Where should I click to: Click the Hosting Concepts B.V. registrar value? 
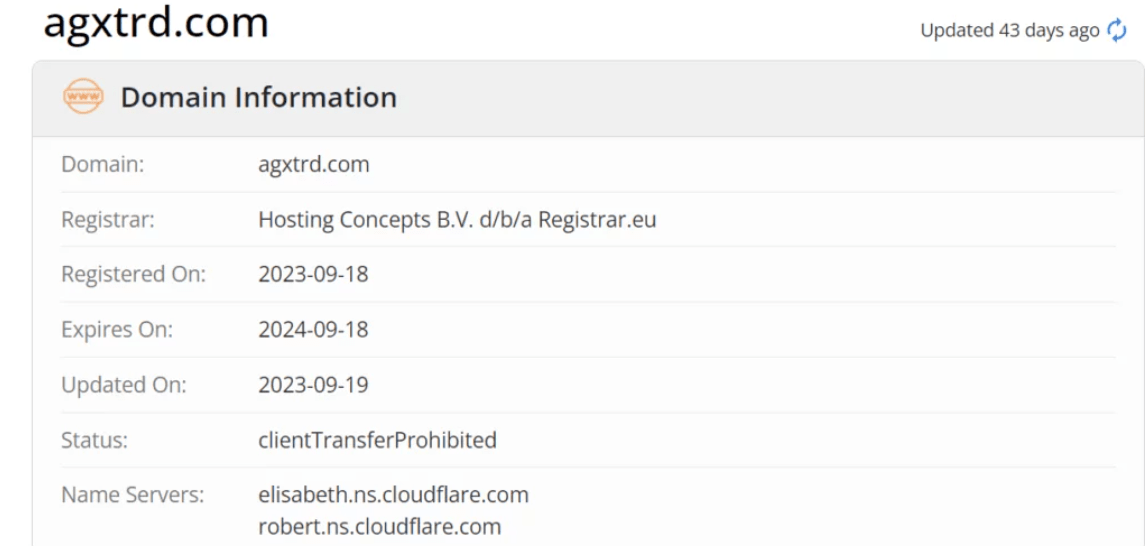click(x=457, y=220)
